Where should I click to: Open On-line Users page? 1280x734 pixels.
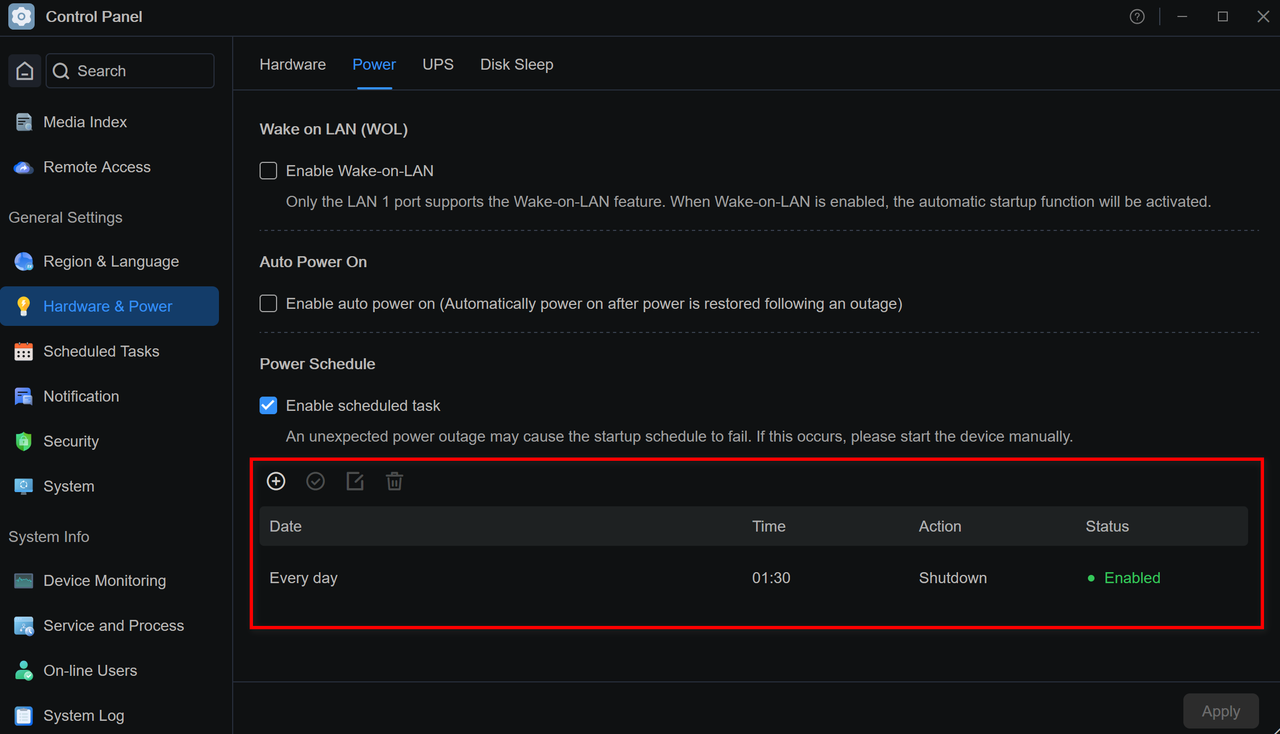click(x=110, y=671)
